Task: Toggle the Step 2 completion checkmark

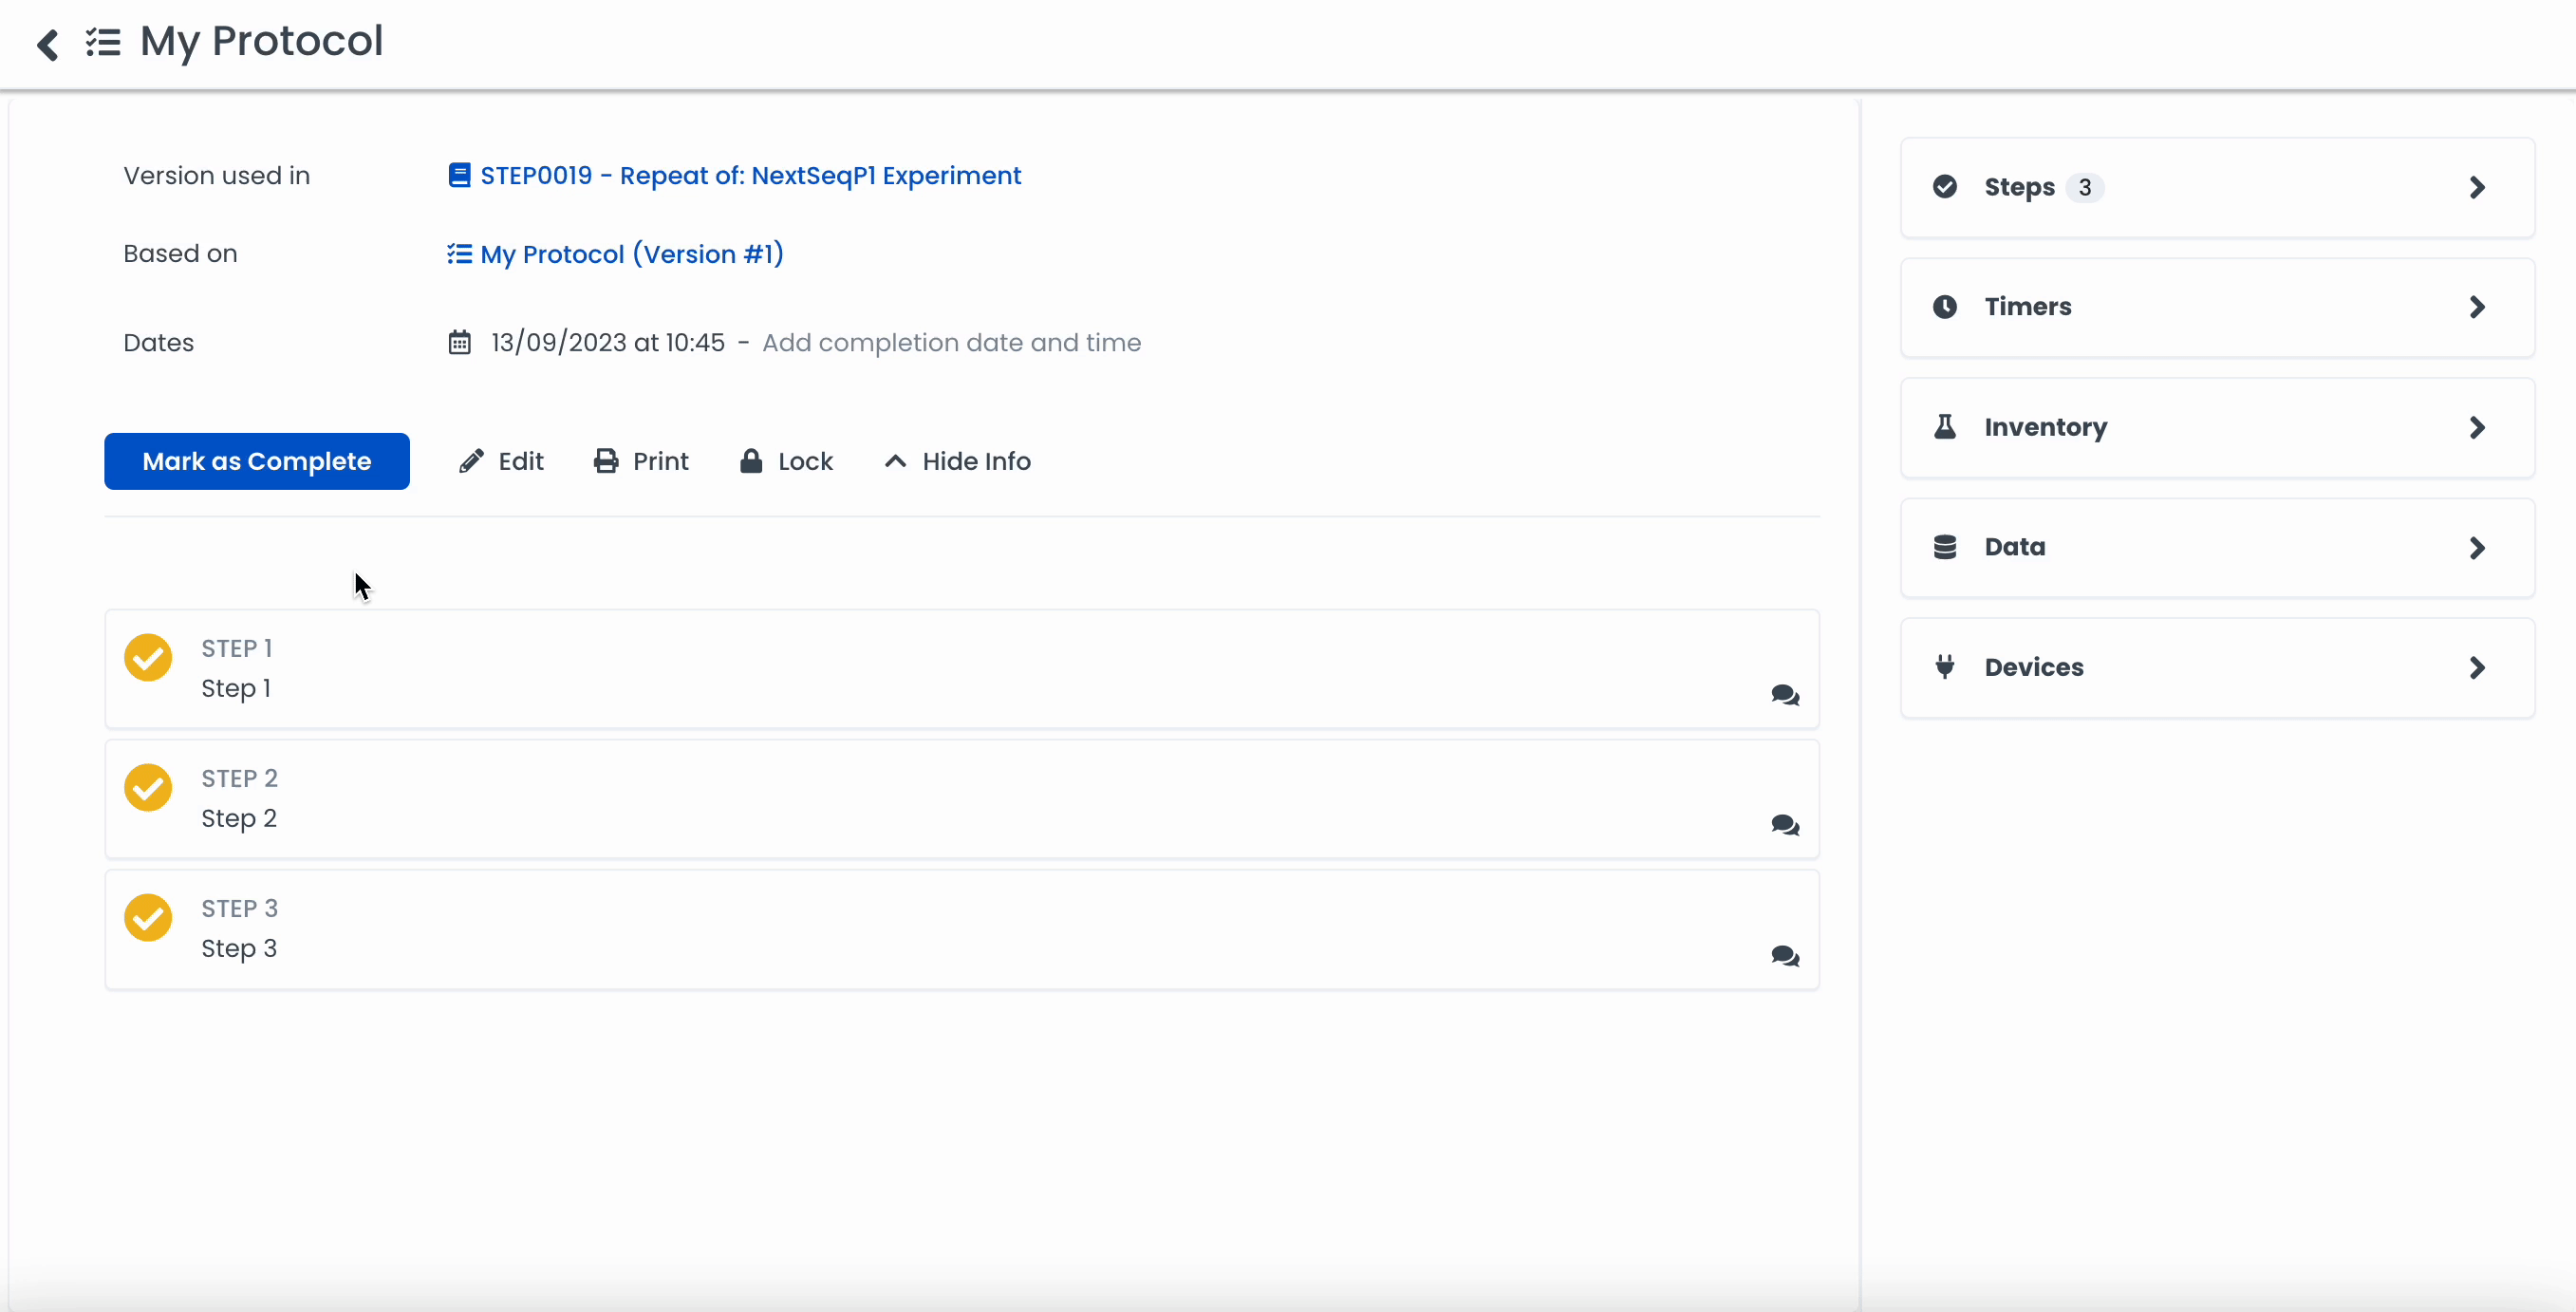Action: 148,788
